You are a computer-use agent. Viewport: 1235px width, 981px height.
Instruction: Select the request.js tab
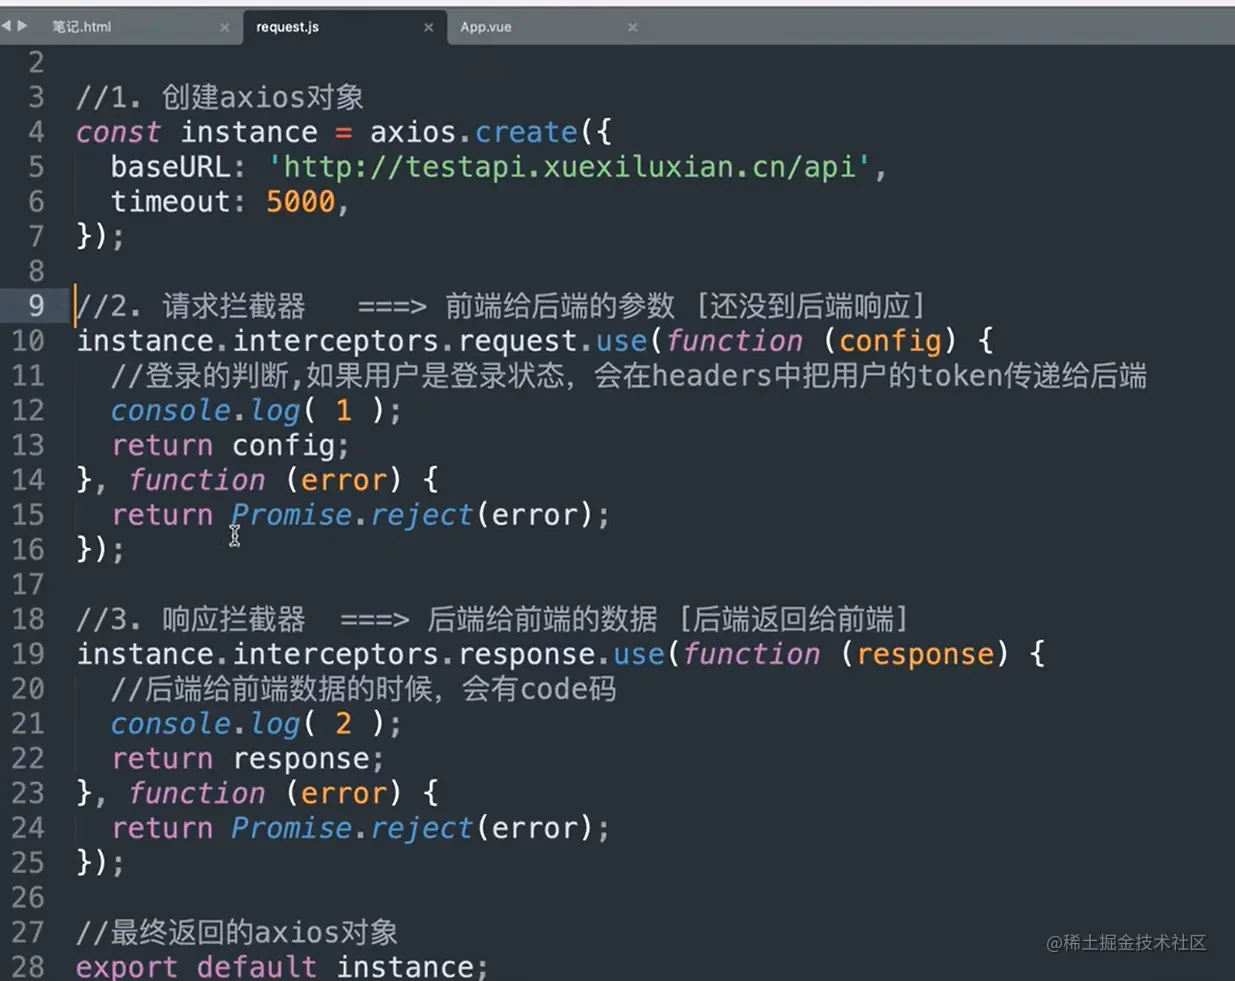287,27
